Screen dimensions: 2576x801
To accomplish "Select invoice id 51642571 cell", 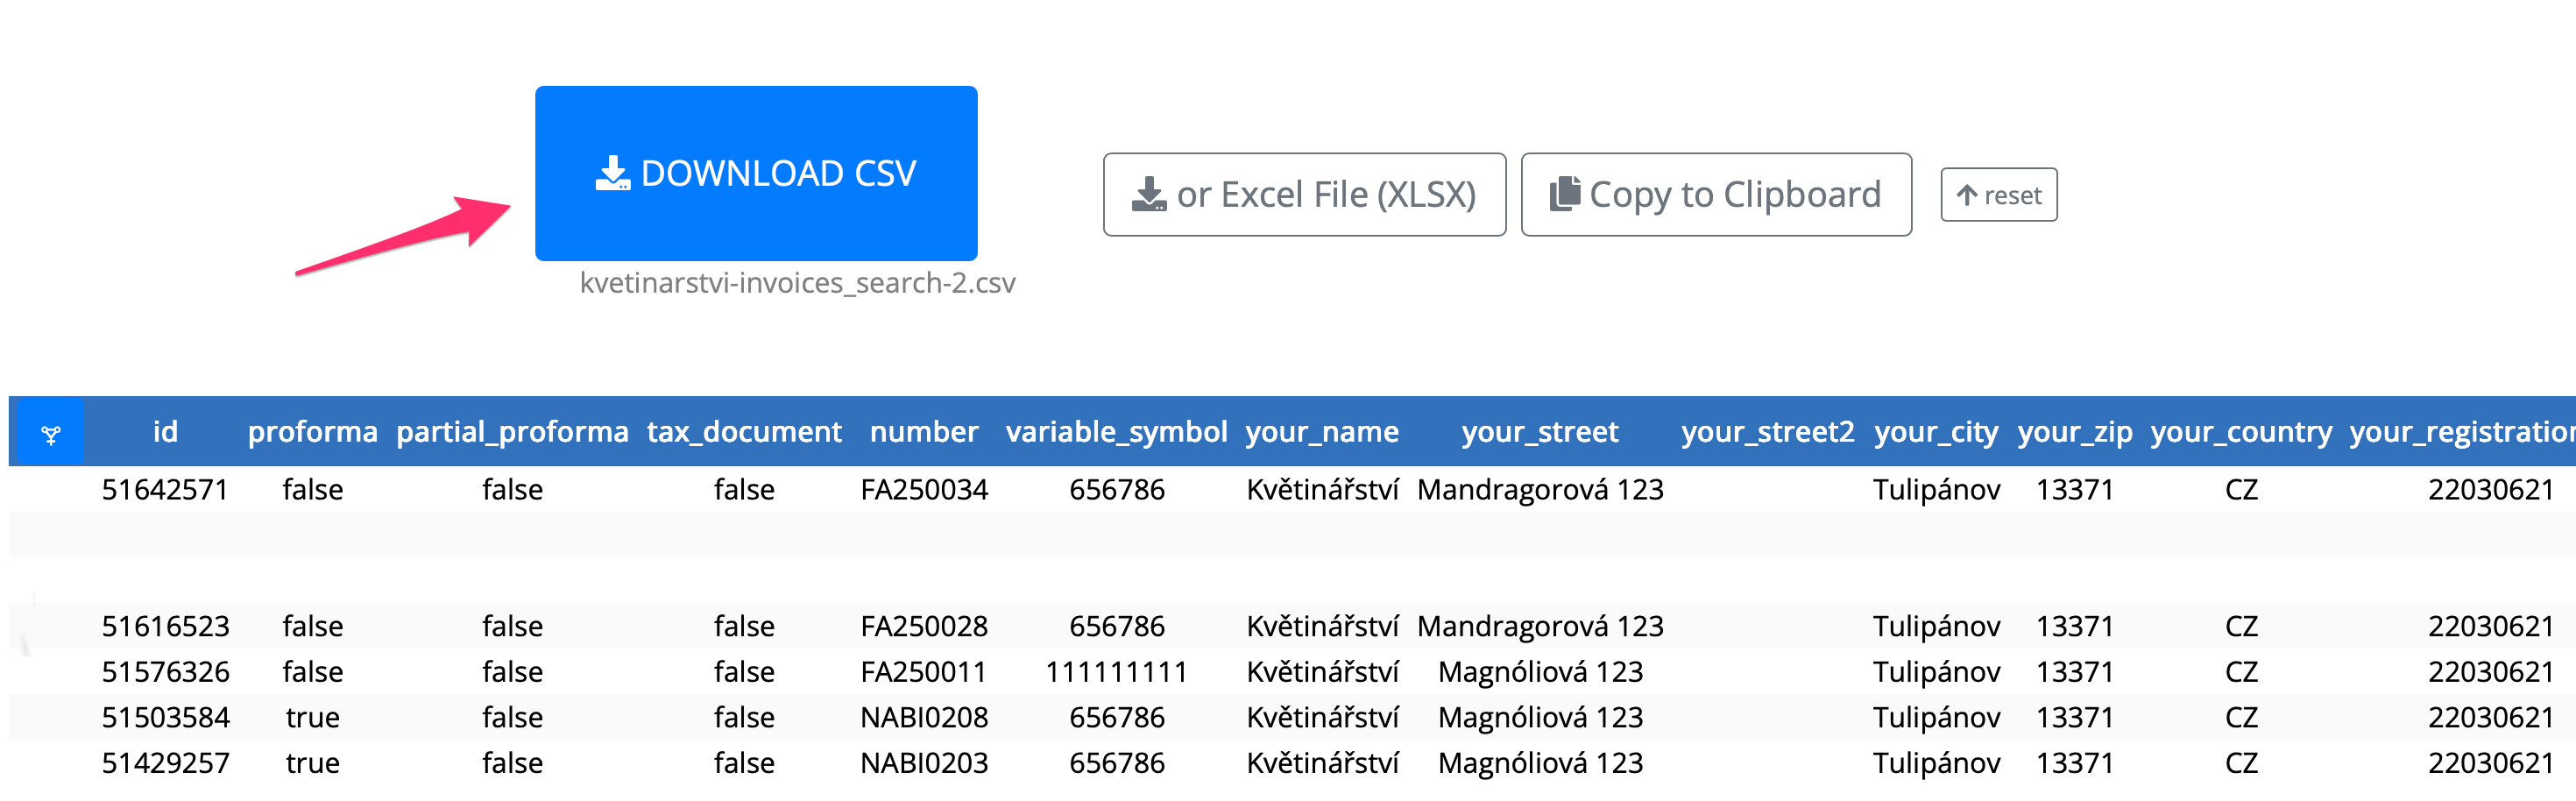I will tap(165, 489).
